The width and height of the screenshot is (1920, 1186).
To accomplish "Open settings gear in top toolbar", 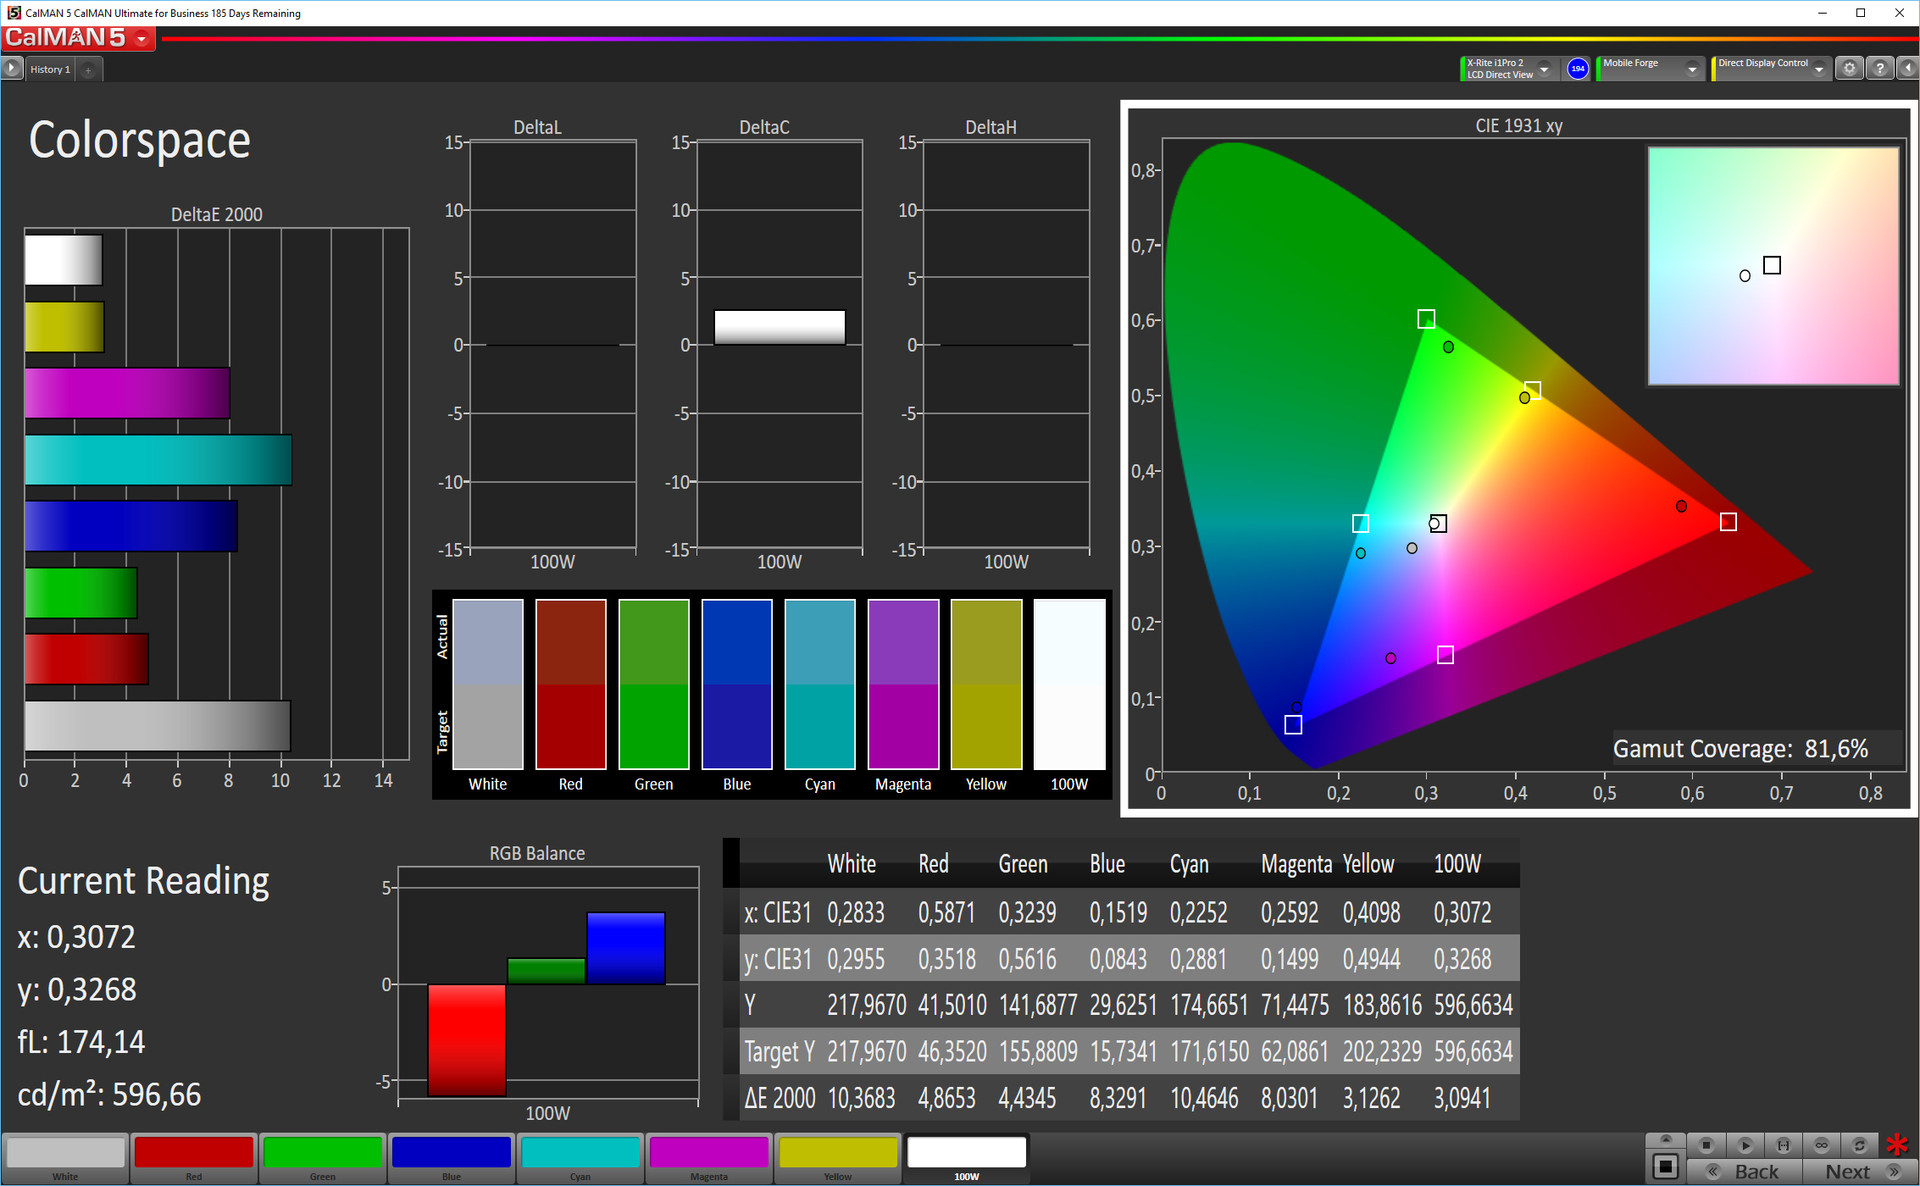I will click(1849, 68).
